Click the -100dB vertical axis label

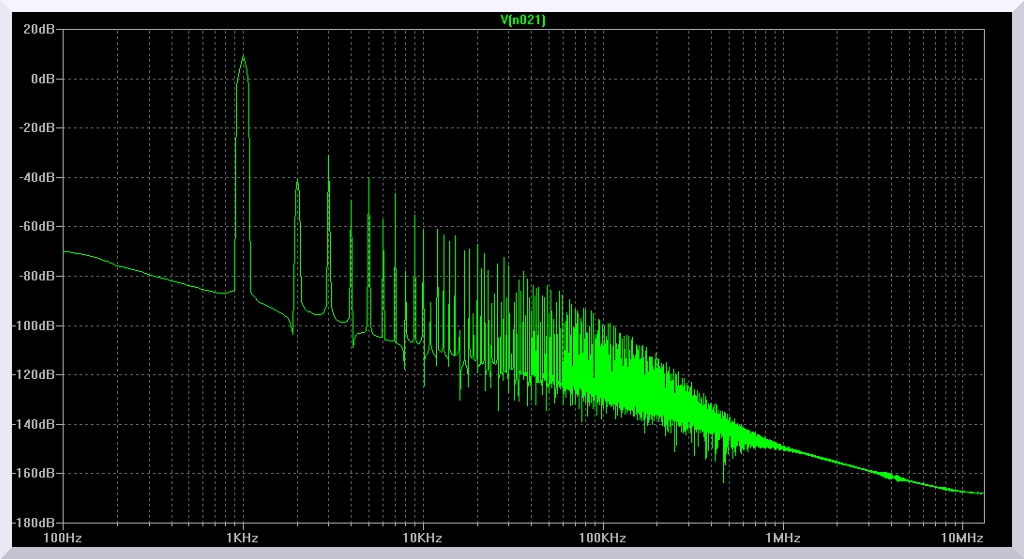[x=34, y=326]
